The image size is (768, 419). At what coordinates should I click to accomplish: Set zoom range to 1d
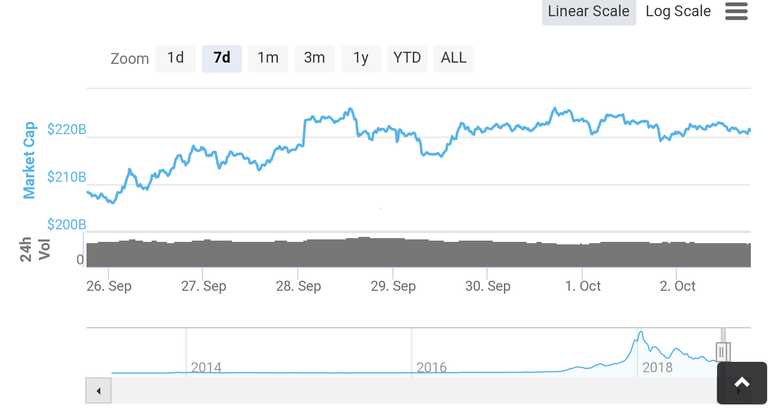[x=175, y=58]
